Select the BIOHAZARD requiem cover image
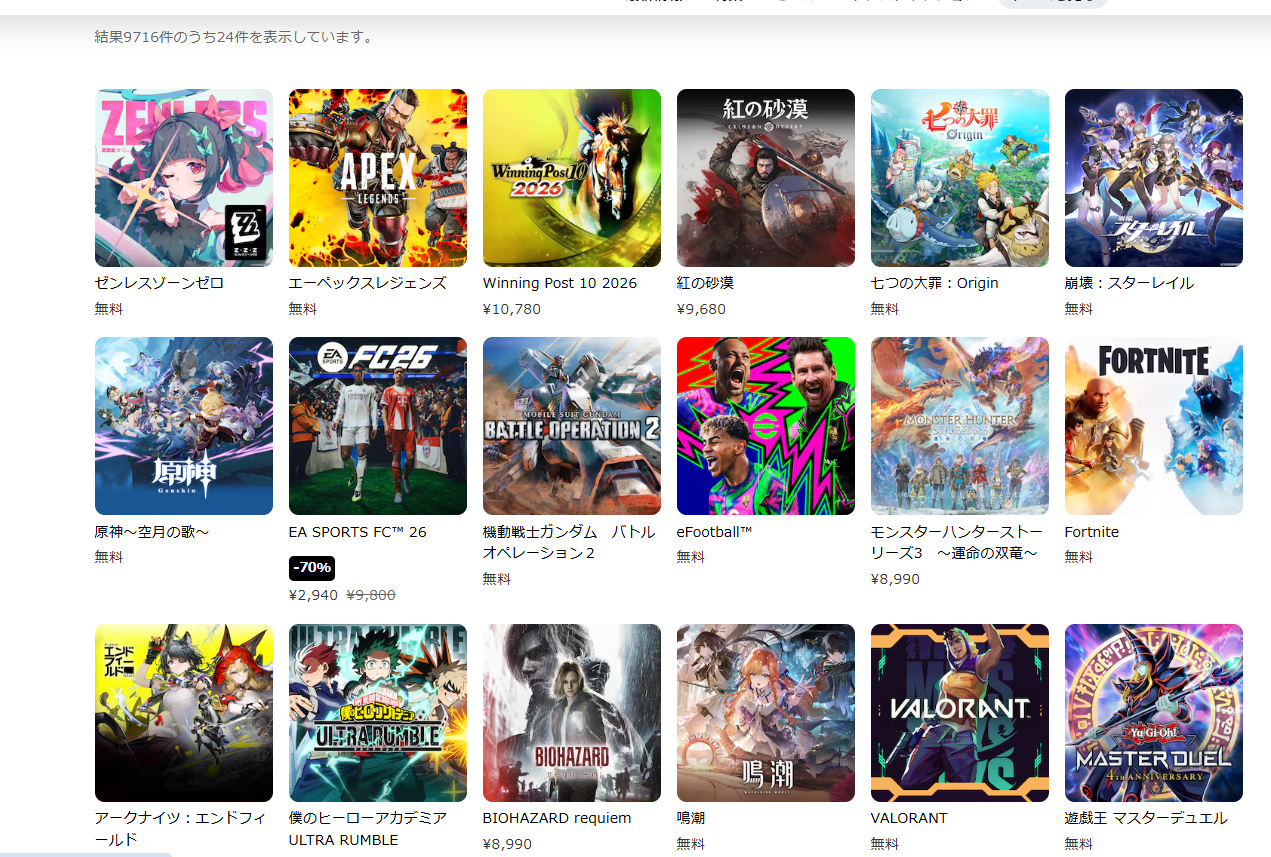 coord(572,713)
